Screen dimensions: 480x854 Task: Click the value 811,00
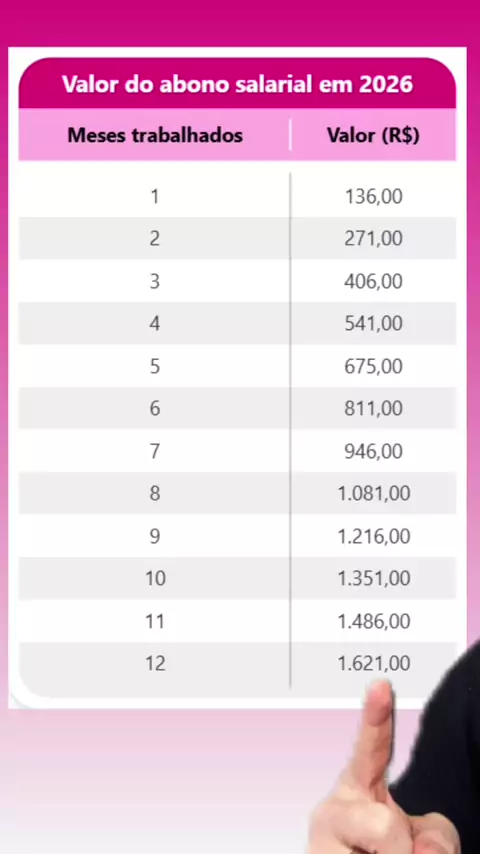(x=373, y=408)
